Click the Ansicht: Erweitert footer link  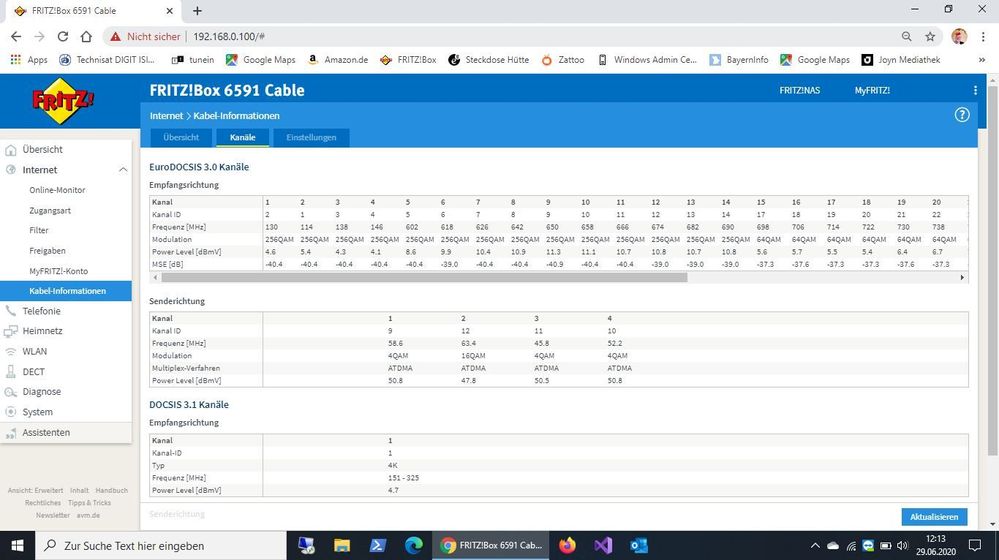tap(35, 491)
